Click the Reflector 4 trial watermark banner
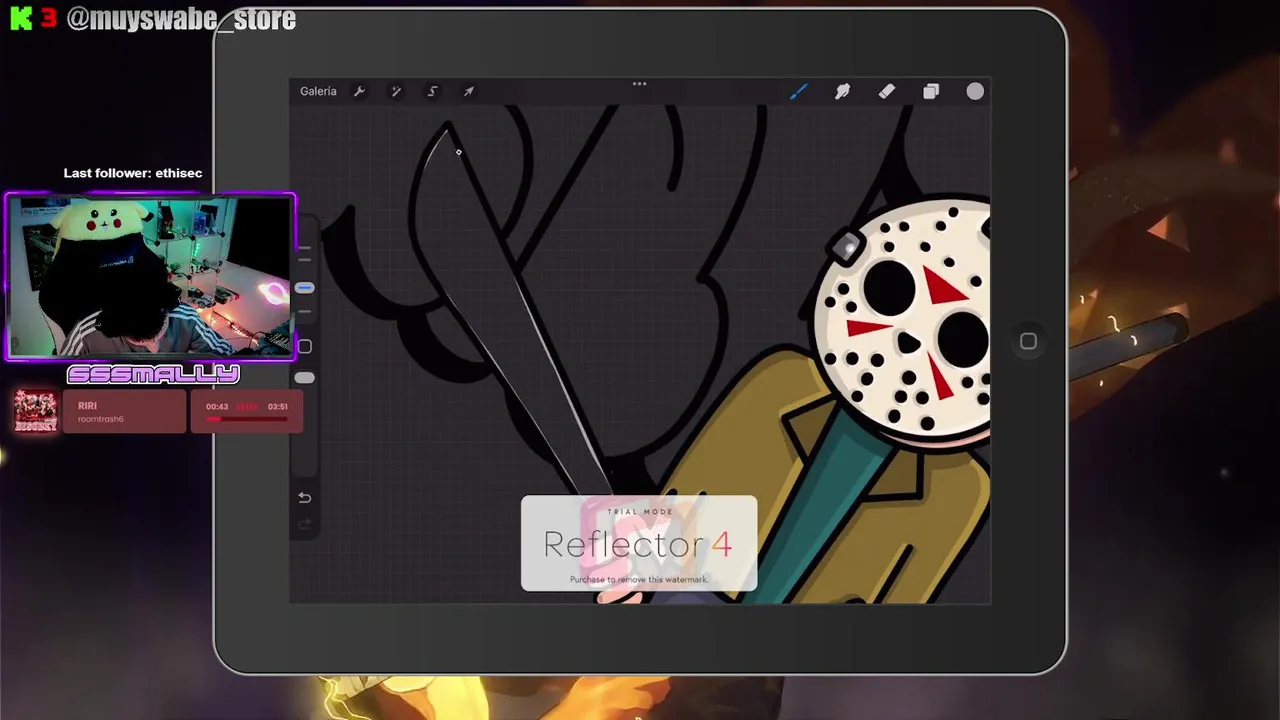The height and width of the screenshot is (720, 1280). [x=639, y=543]
